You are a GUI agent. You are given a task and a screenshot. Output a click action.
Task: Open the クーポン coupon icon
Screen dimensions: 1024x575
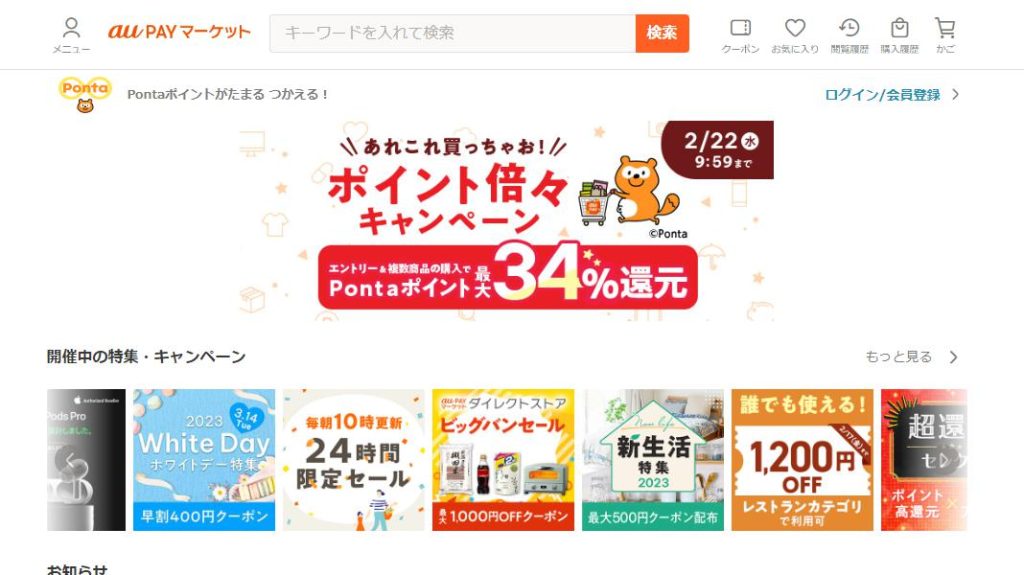pyautogui.click(x=740, y=35)
